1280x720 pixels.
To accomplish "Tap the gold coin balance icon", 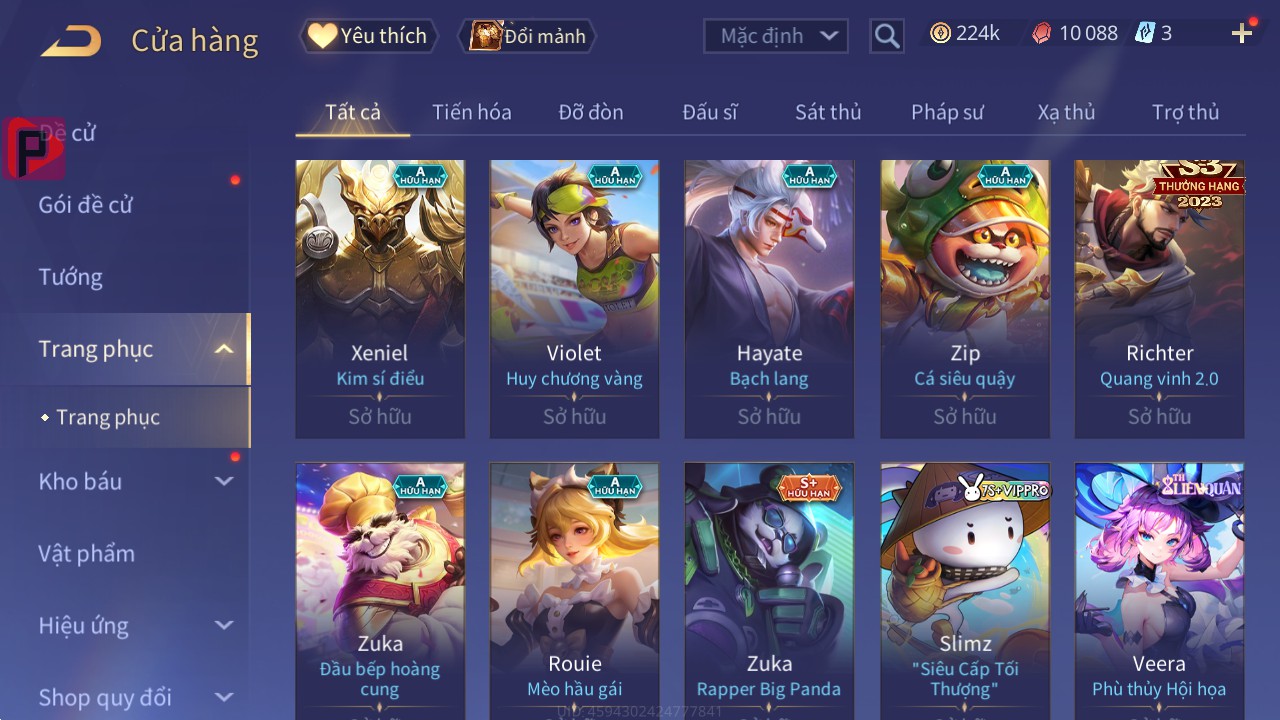I will [940, 33].
